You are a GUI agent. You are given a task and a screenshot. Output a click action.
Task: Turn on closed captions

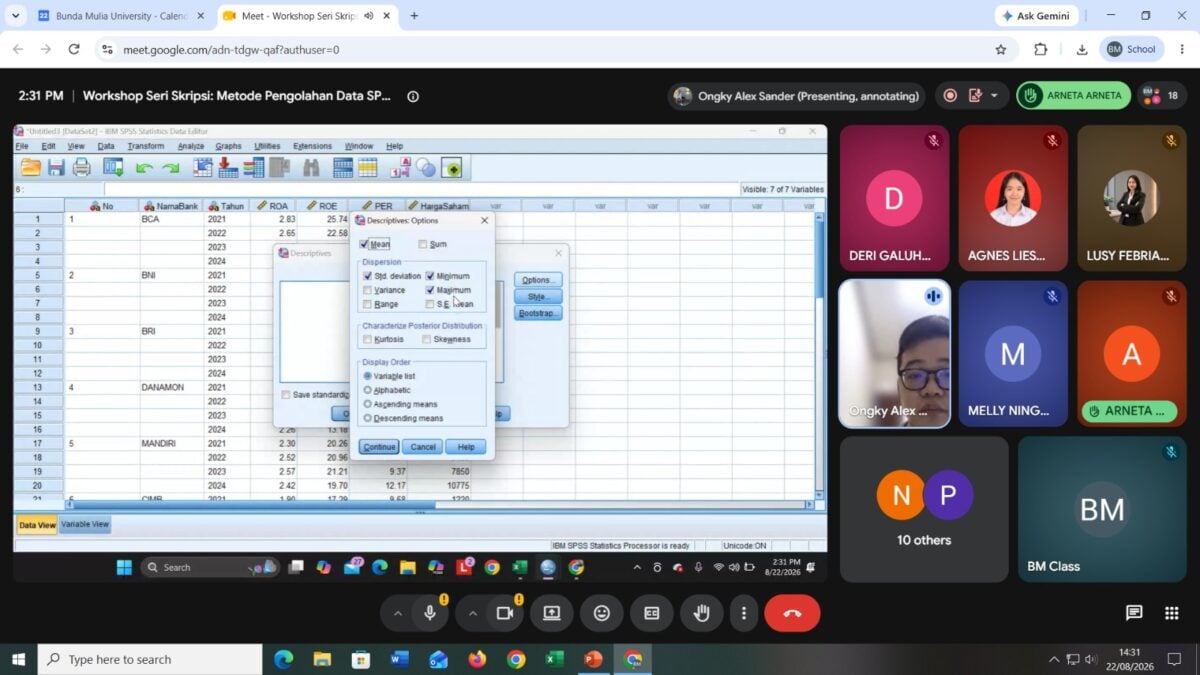coord(652,613)
